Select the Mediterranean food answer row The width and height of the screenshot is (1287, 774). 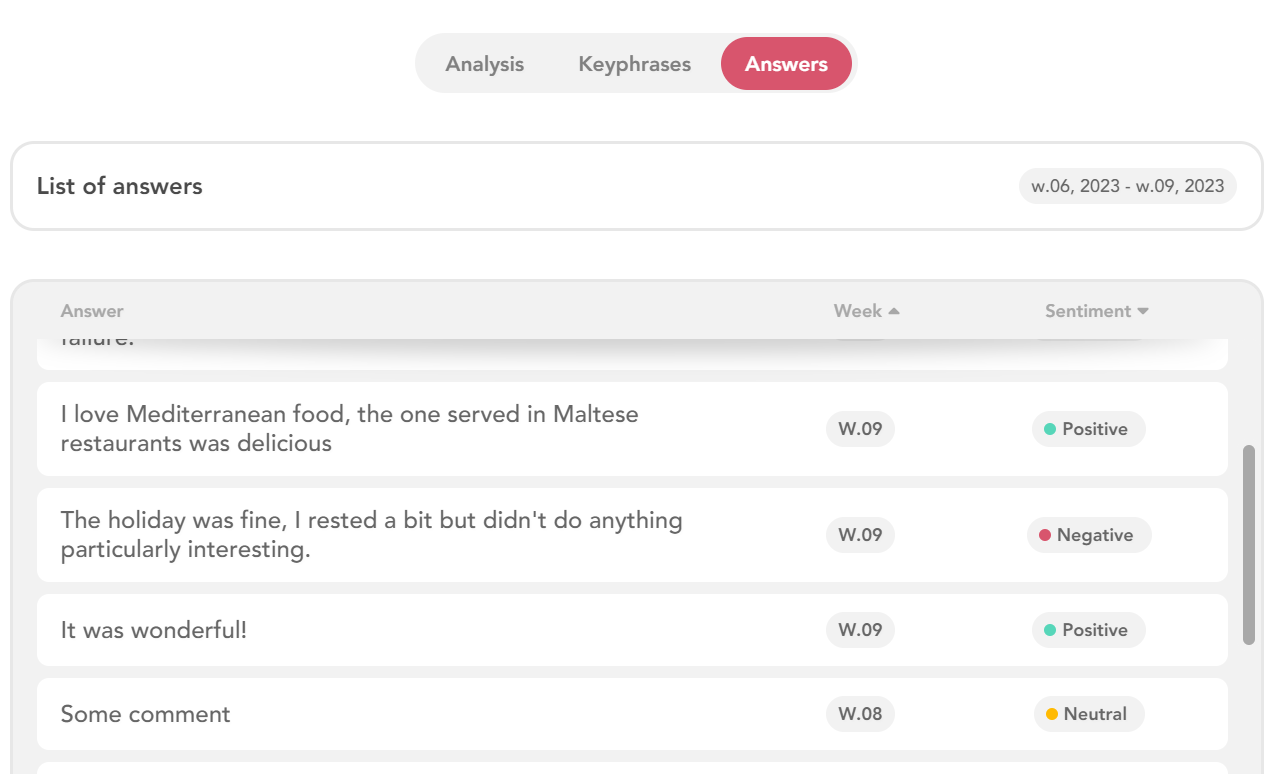coord(632,429)
